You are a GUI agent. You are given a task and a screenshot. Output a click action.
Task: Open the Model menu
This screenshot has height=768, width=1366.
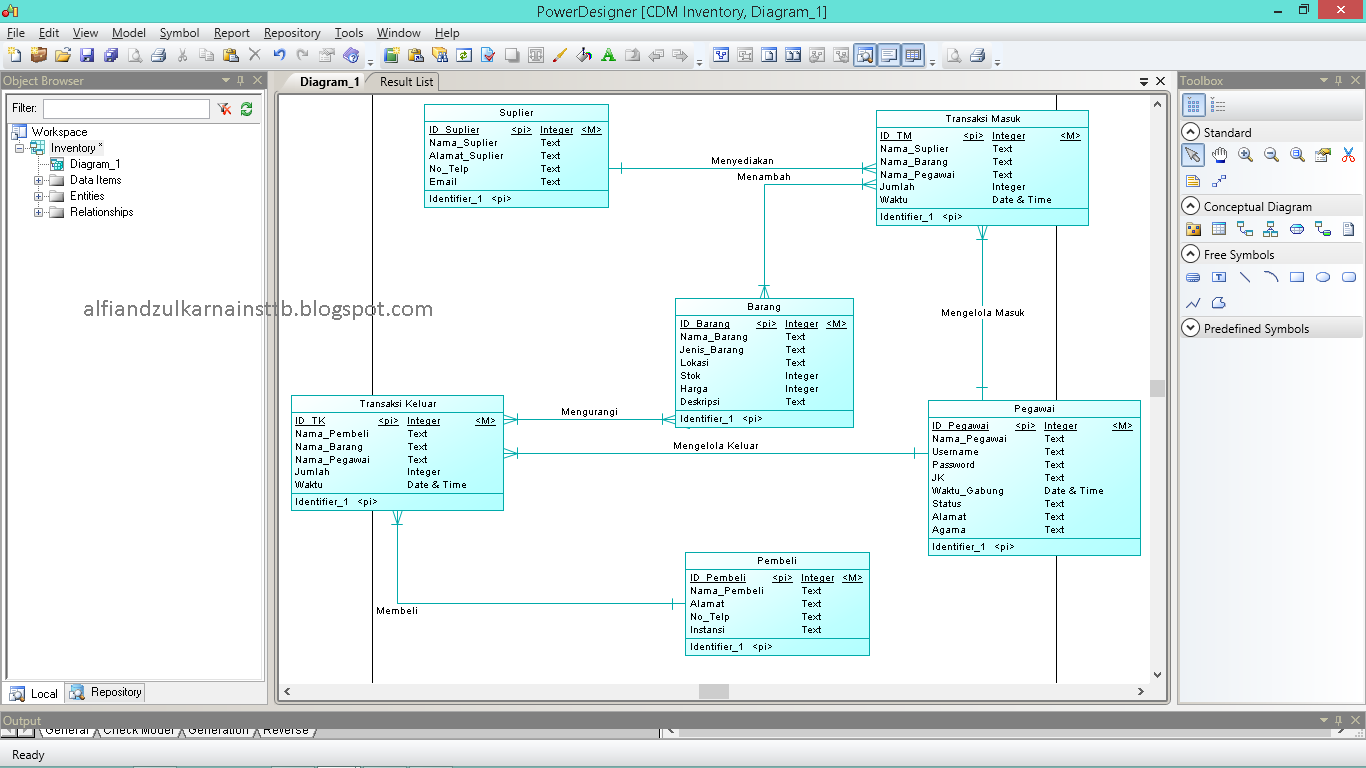[x=128, y=32]
